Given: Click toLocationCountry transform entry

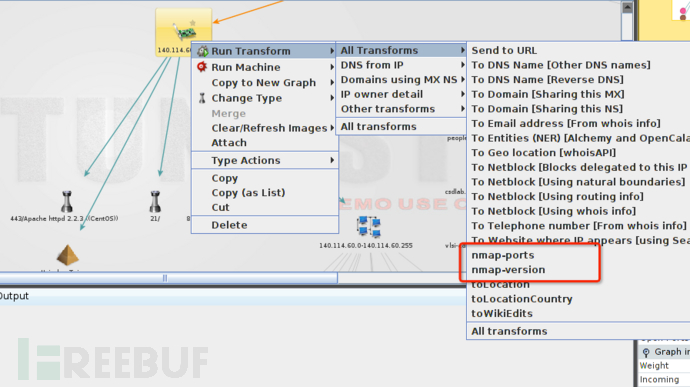Looking at the screenshot, I should click(x=522, y=299).
